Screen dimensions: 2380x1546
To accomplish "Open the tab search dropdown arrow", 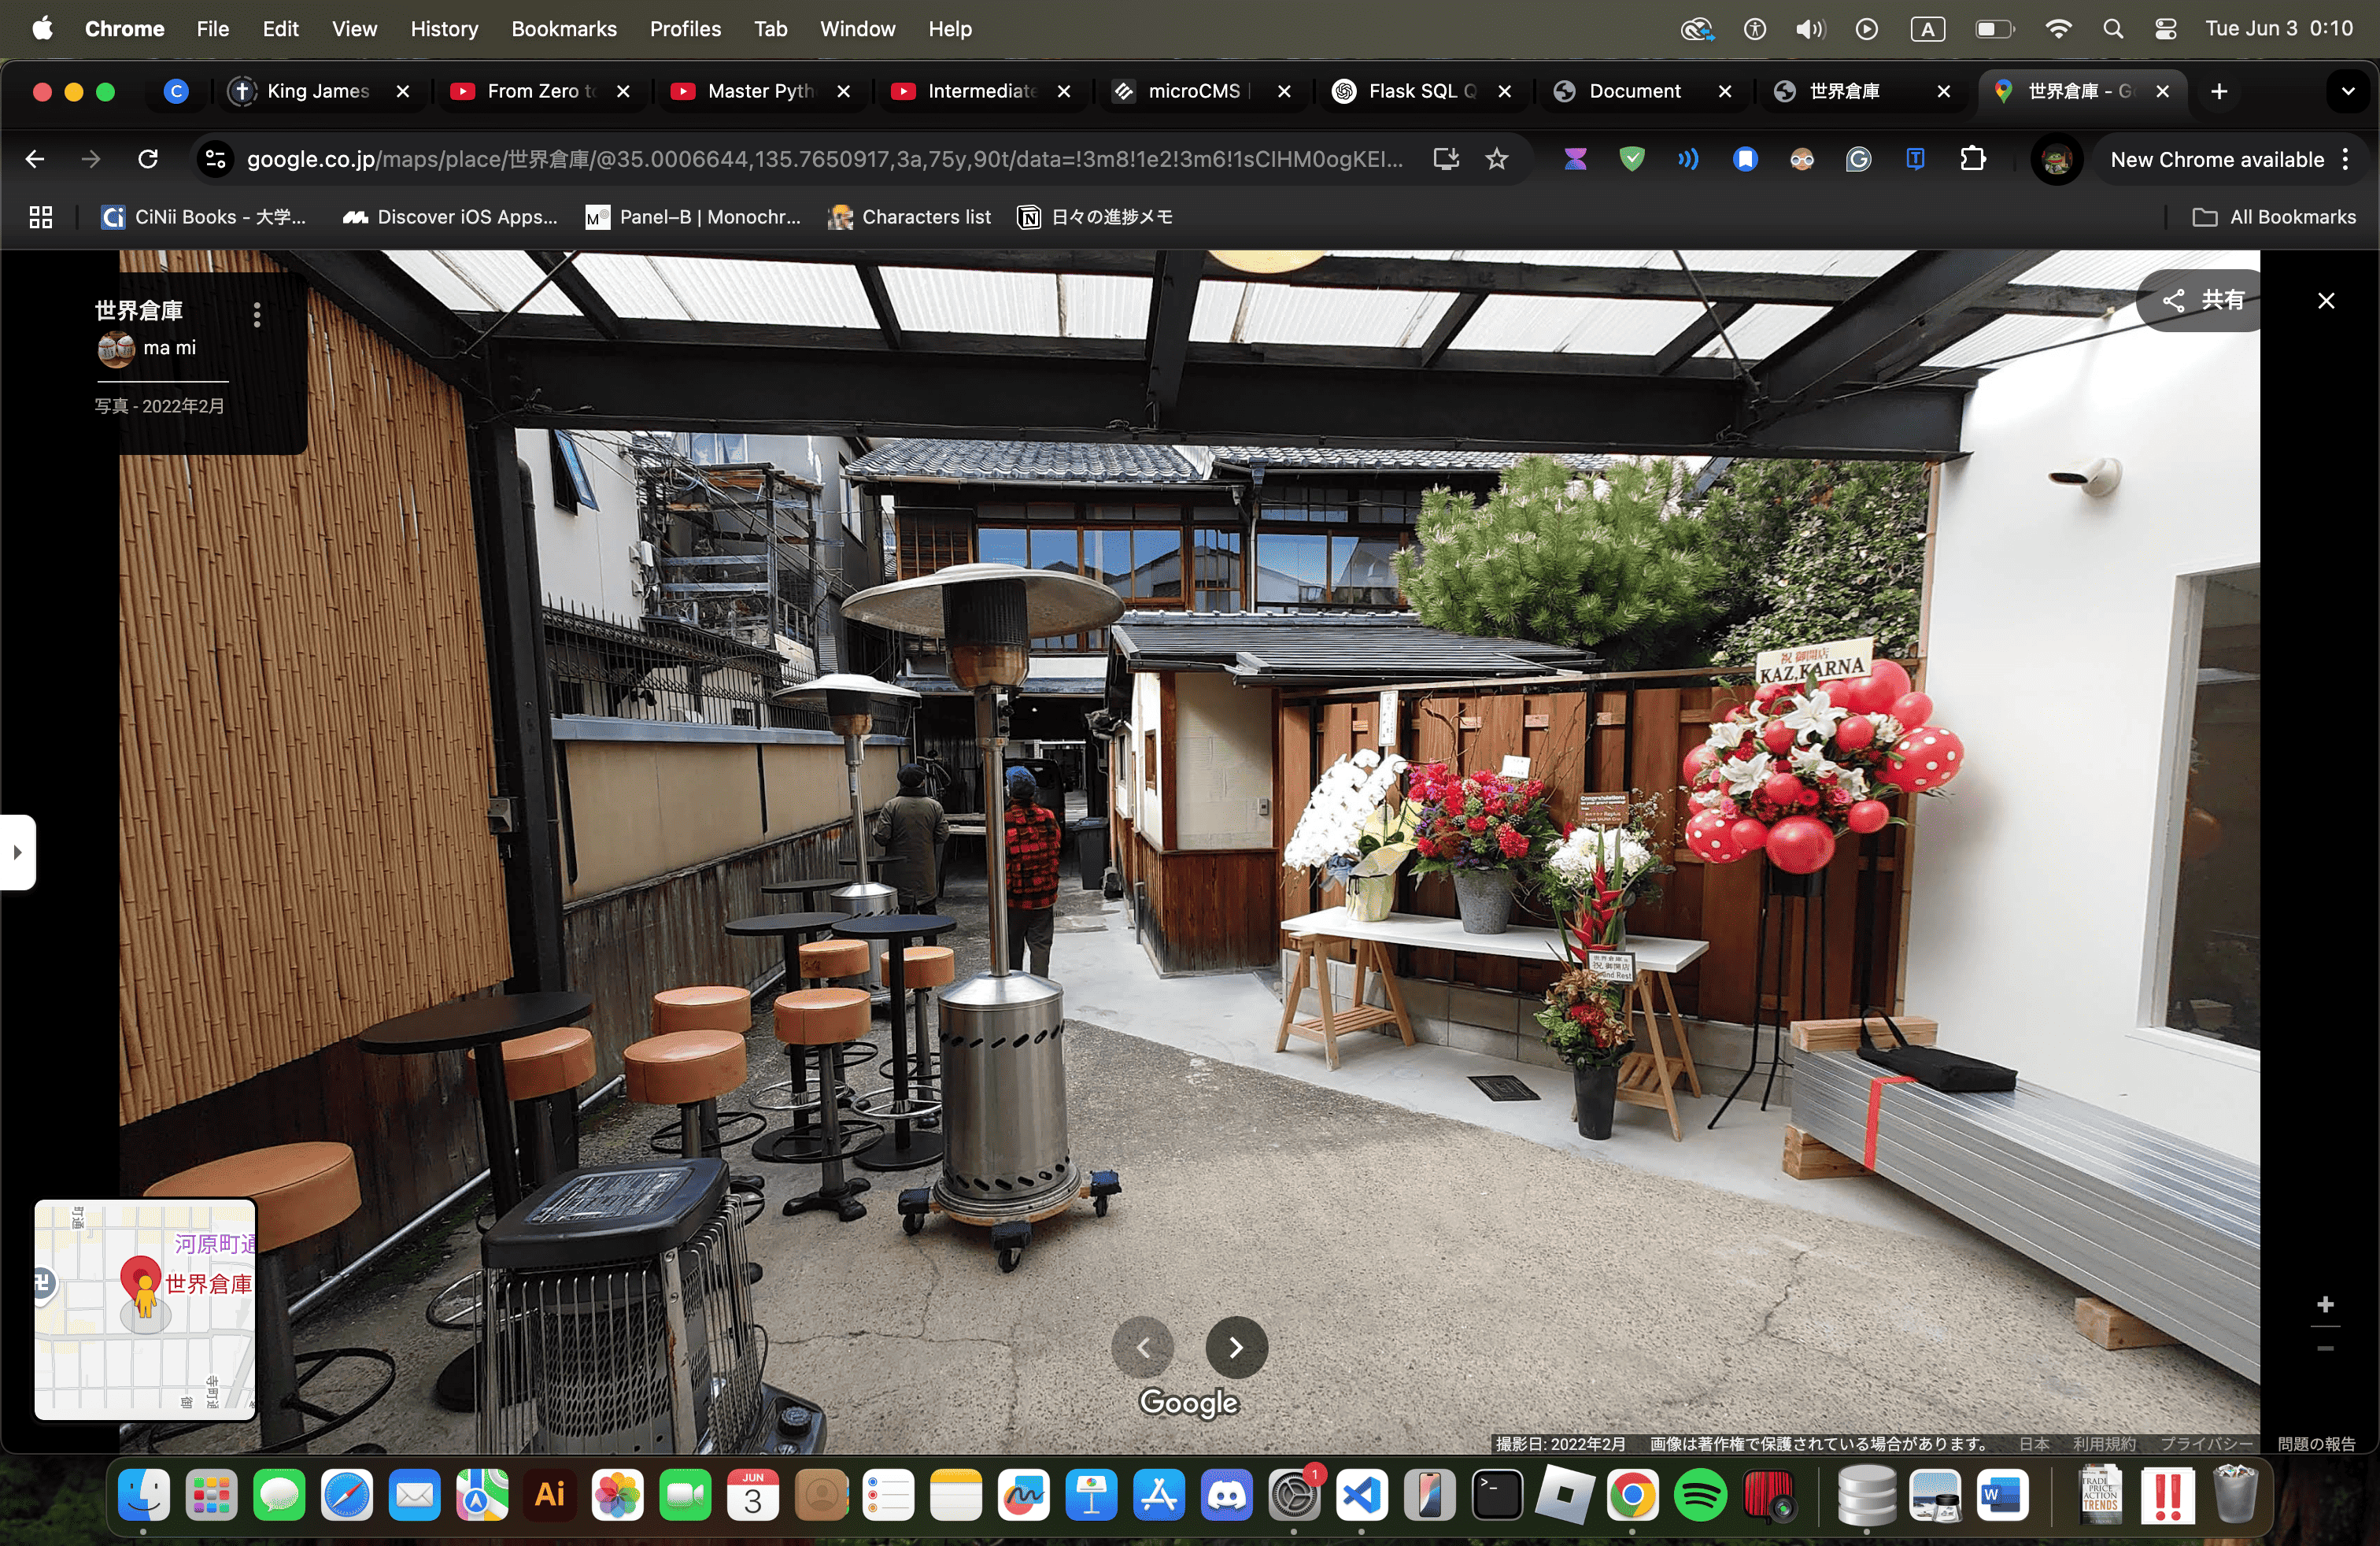I will (x=2347, y=91).
